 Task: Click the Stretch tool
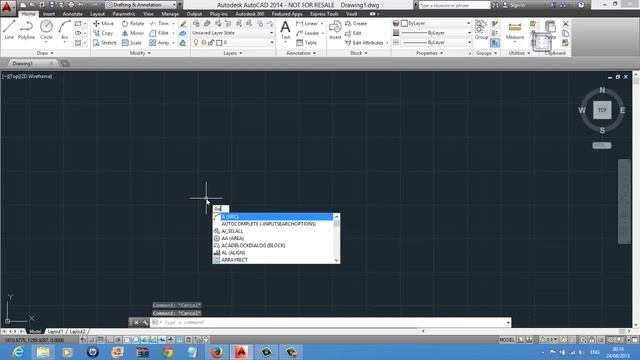(x=104, y=42)
